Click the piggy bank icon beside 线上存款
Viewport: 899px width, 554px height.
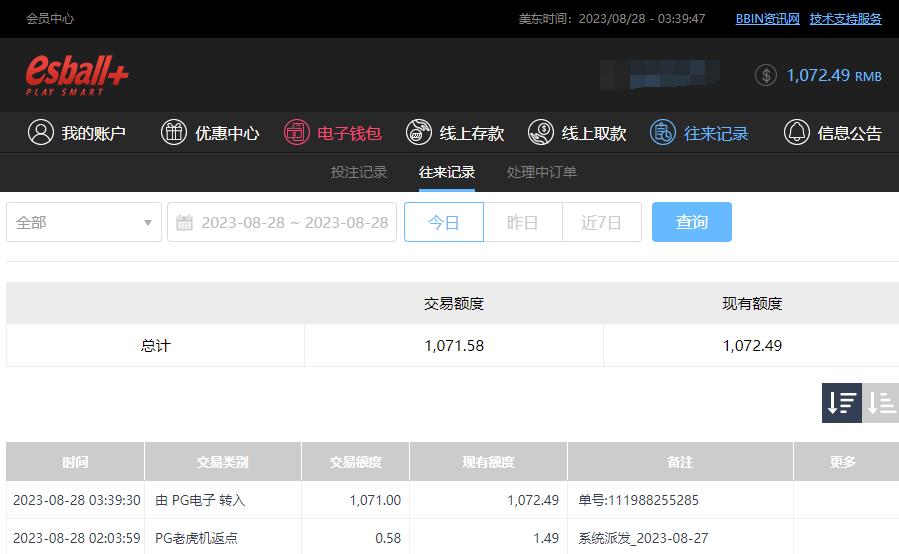pyautogui.click(x=419, y=132)
